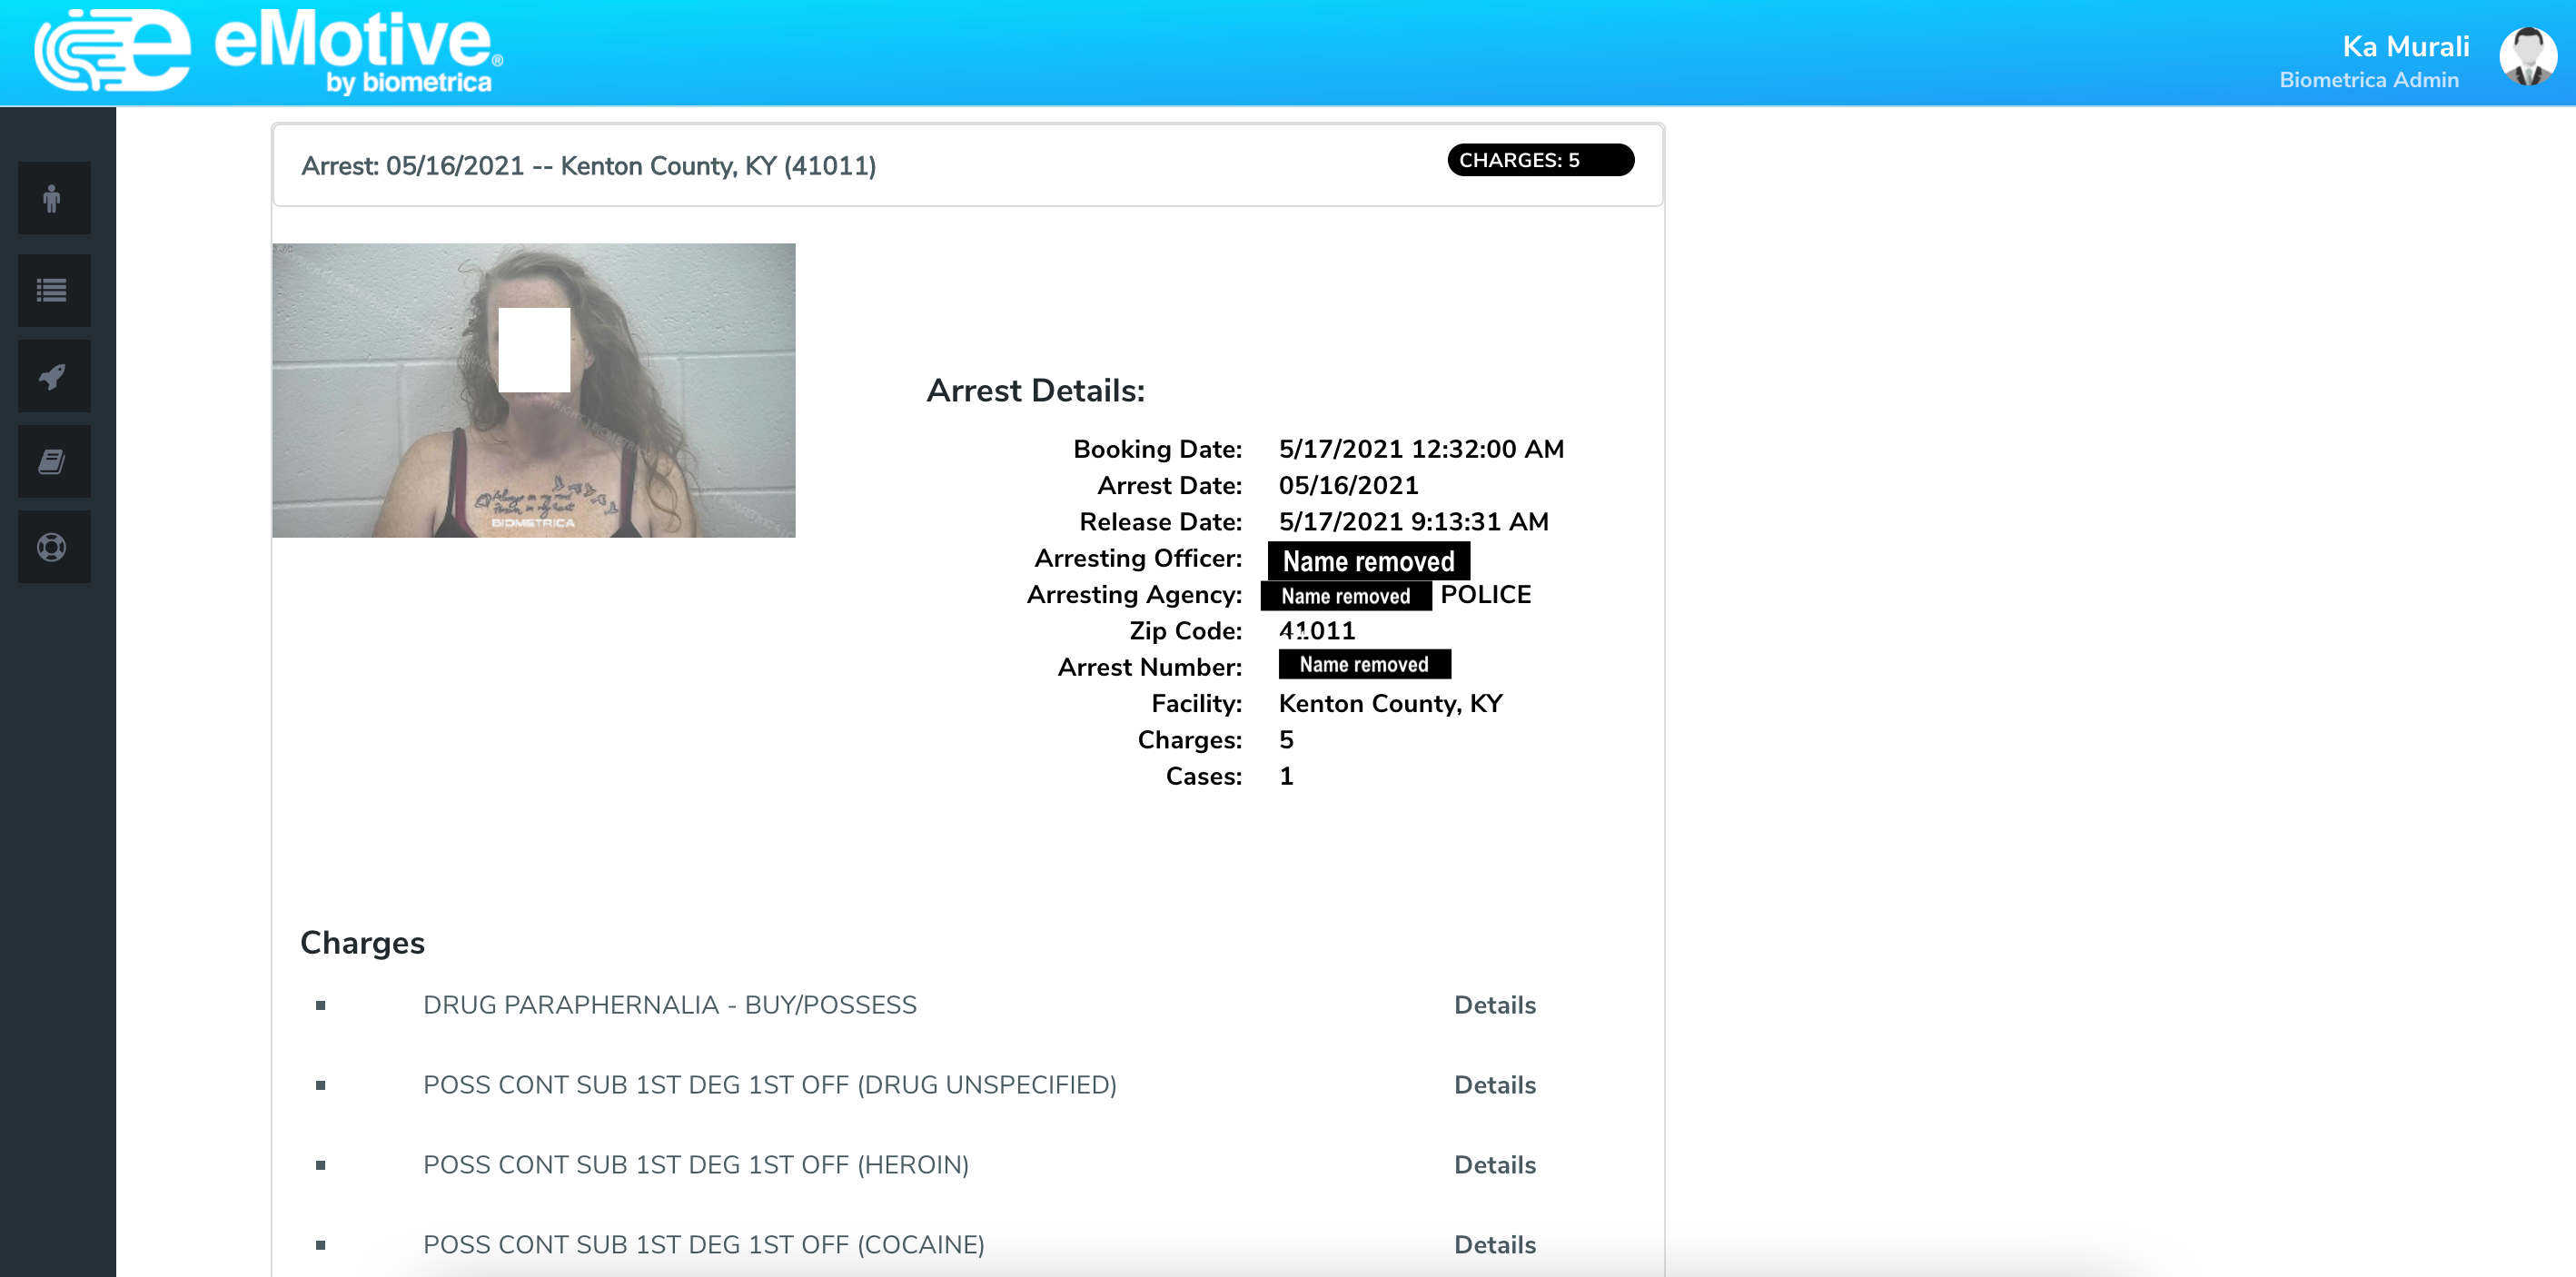Open Details for DRUG PARAPHERNALIA charge
The image size is (2576, 1277).
pyautogui.click(x=1494, y=1005)
